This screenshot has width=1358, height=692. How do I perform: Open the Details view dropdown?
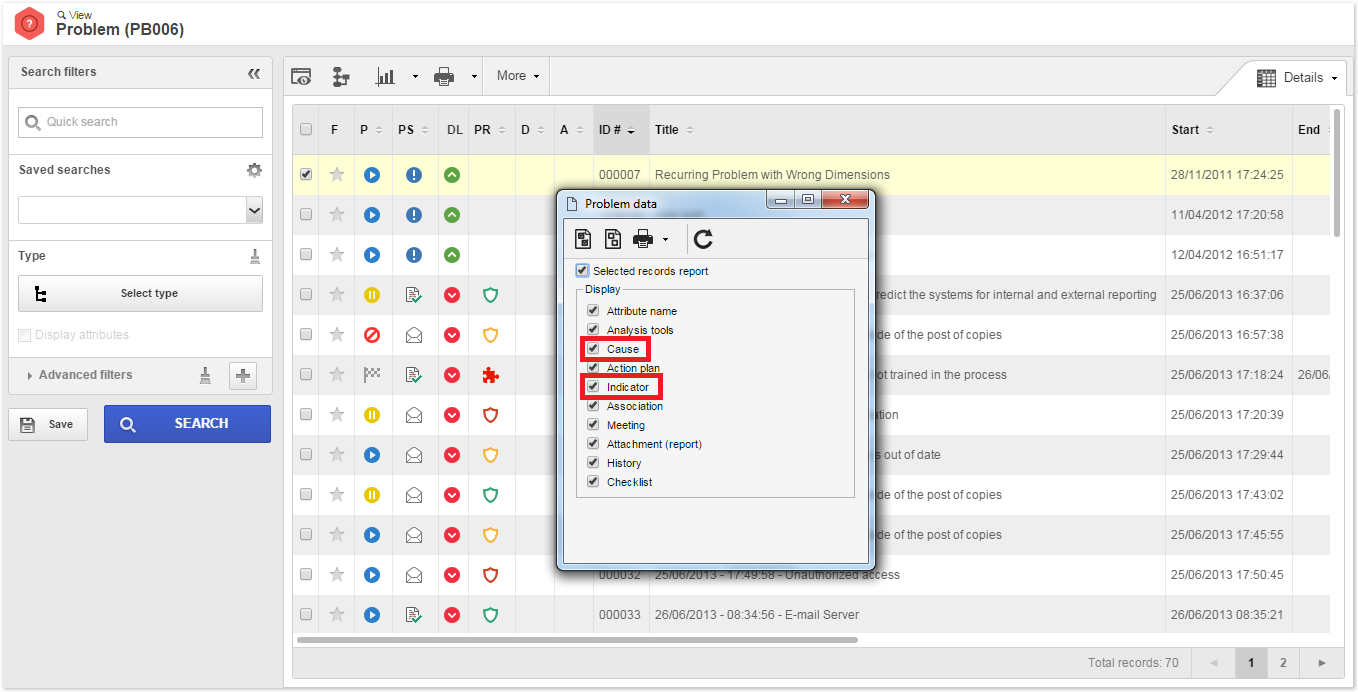(x=1297, y=78)
